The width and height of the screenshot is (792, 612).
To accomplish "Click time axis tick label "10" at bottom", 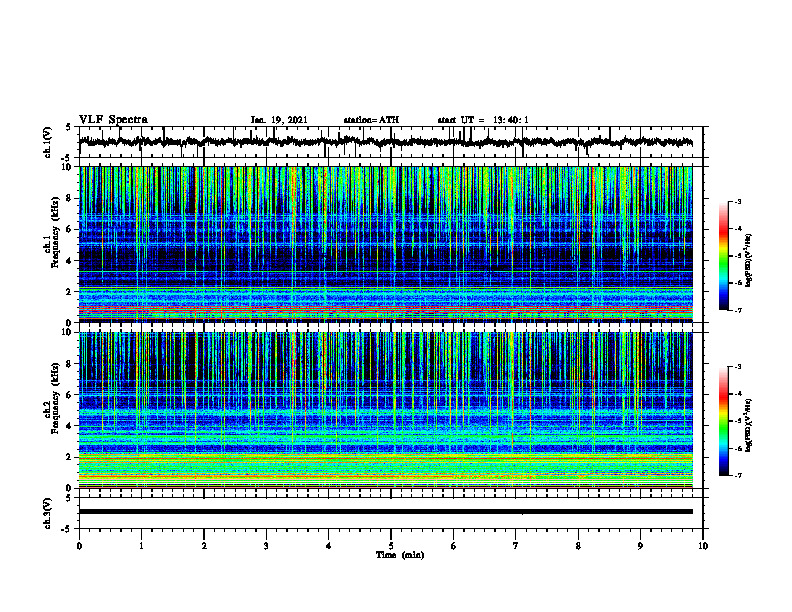I will [x=703, y=546].
